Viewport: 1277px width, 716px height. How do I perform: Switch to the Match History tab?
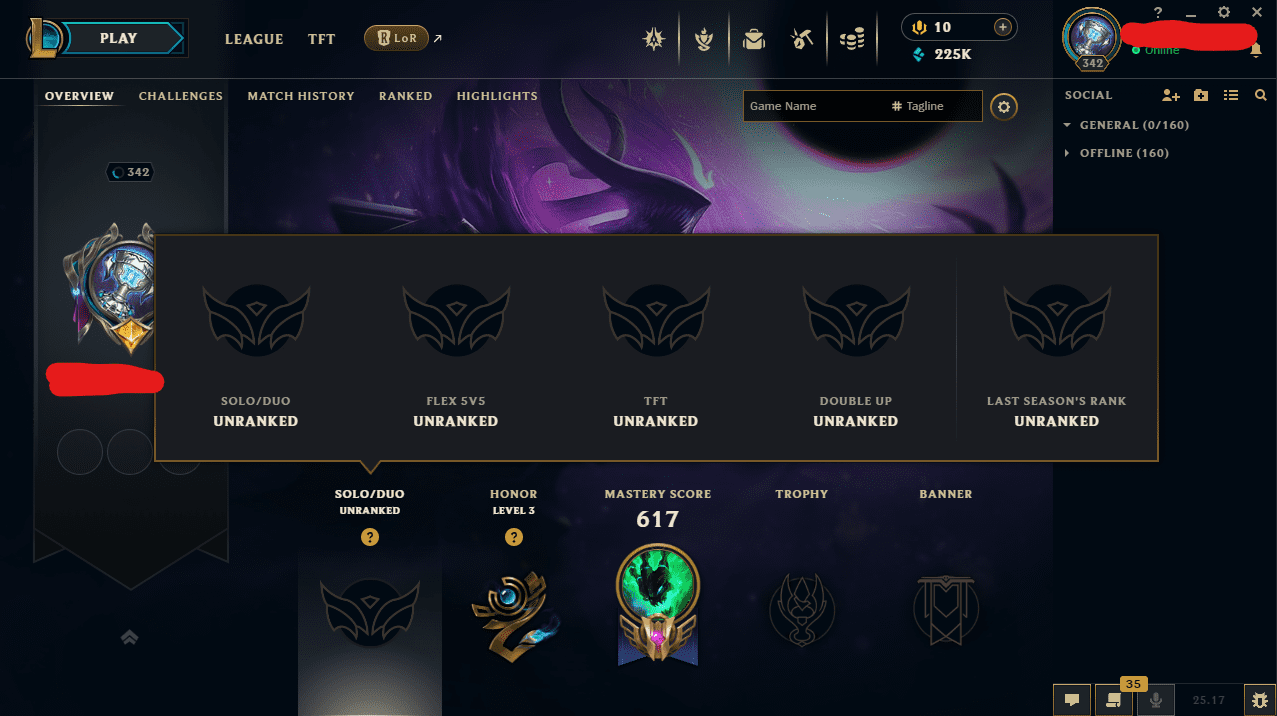(301, 96)
